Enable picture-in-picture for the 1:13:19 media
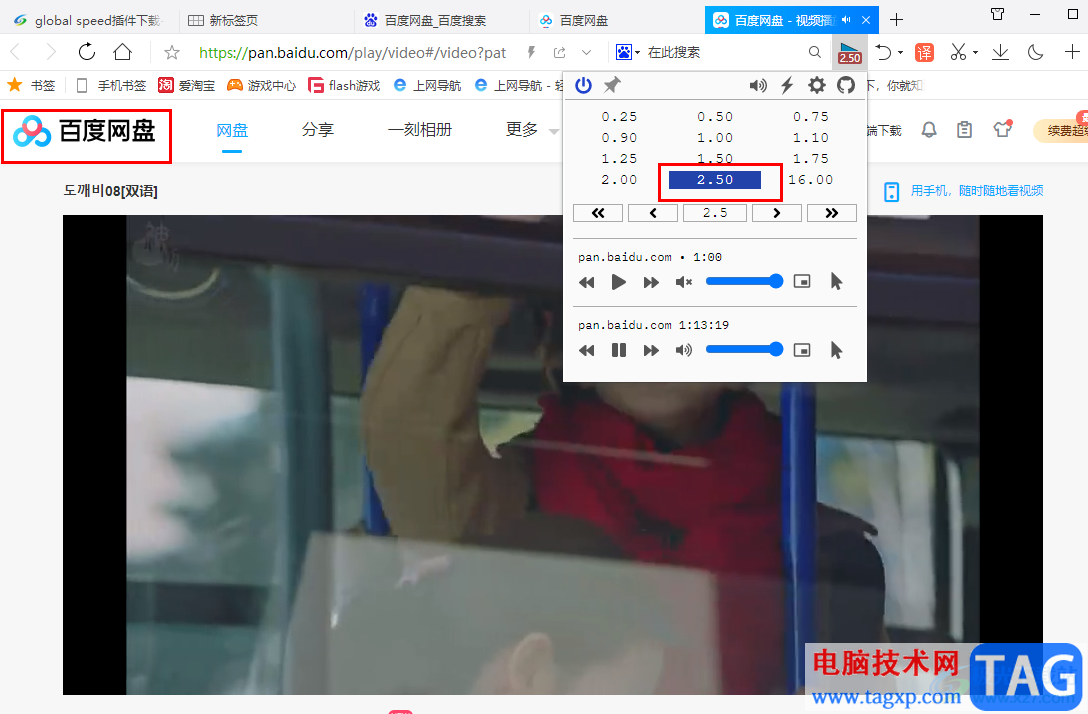This screenshot has height=714, width=1088. 802,350
